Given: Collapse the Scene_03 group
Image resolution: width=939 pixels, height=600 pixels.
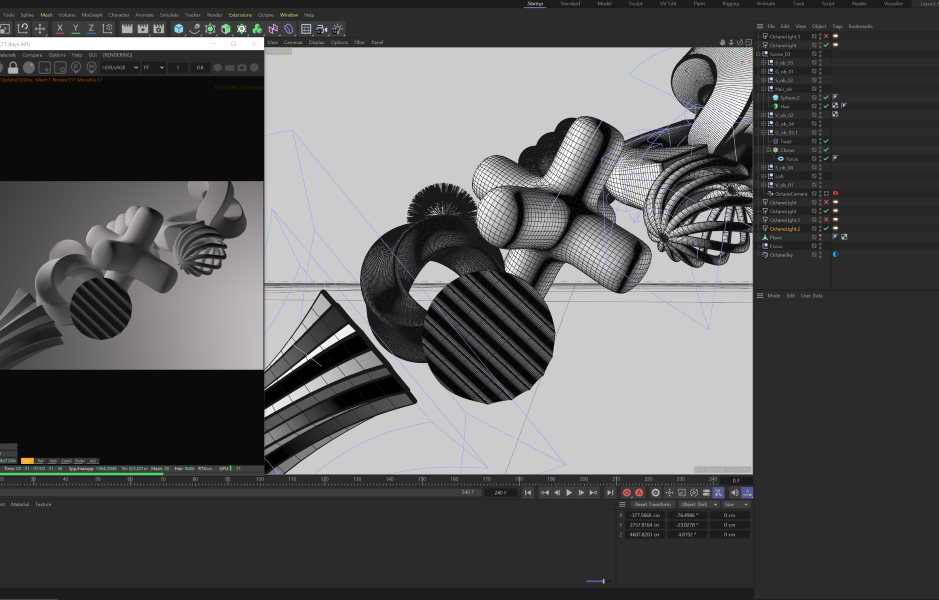Looking at the screenshot, I should coord(758,54).
